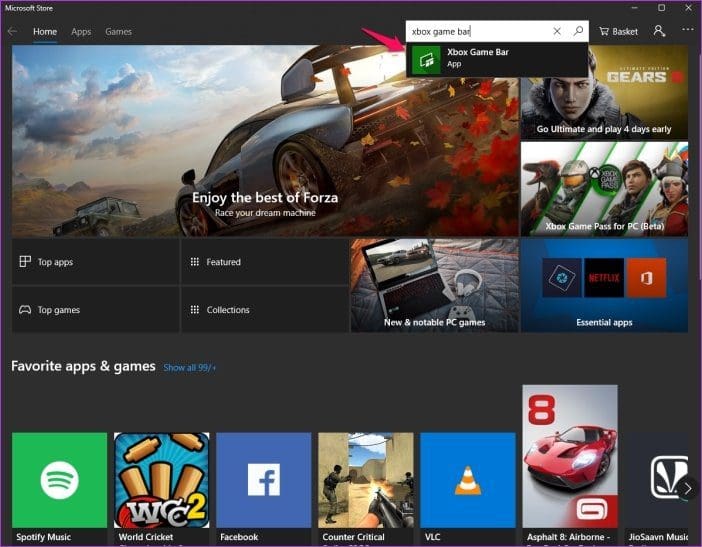Image resolution: width=702 pixels, height=547 pixels.
Task: Open Top apps
Action: click(95, 262)
